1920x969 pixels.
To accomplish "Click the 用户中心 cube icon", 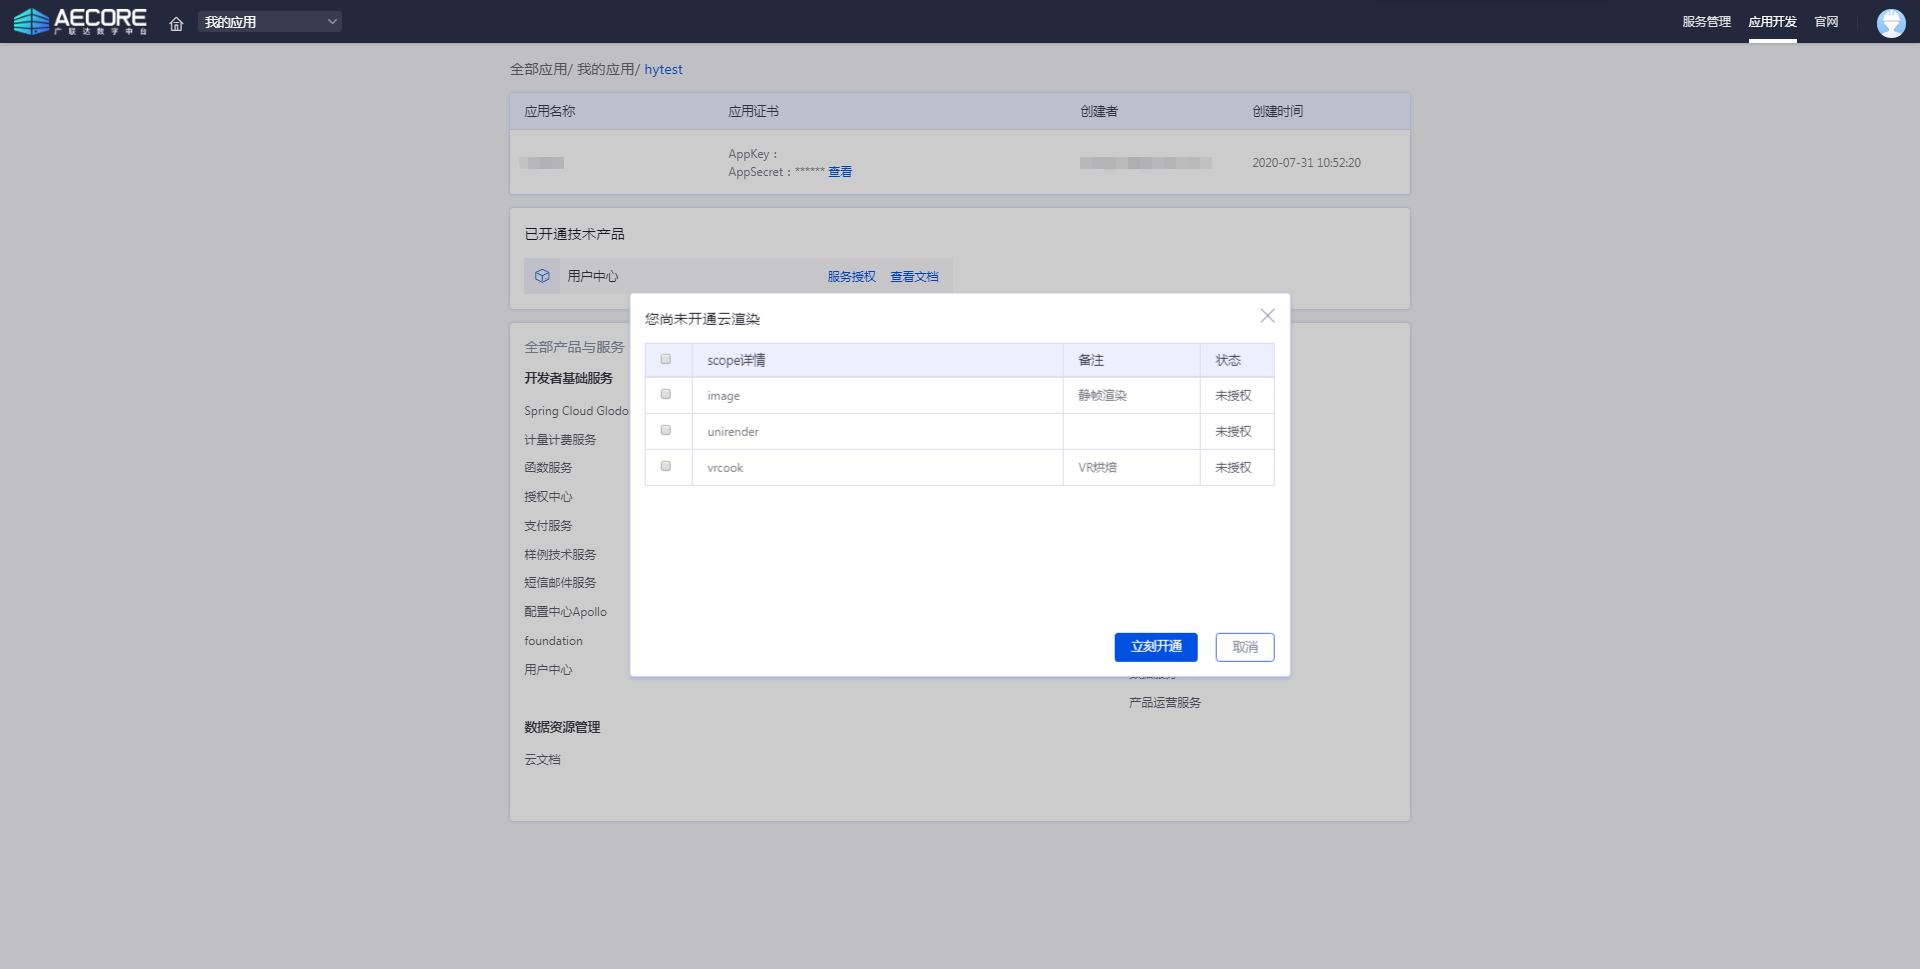I will click(542, 276).
